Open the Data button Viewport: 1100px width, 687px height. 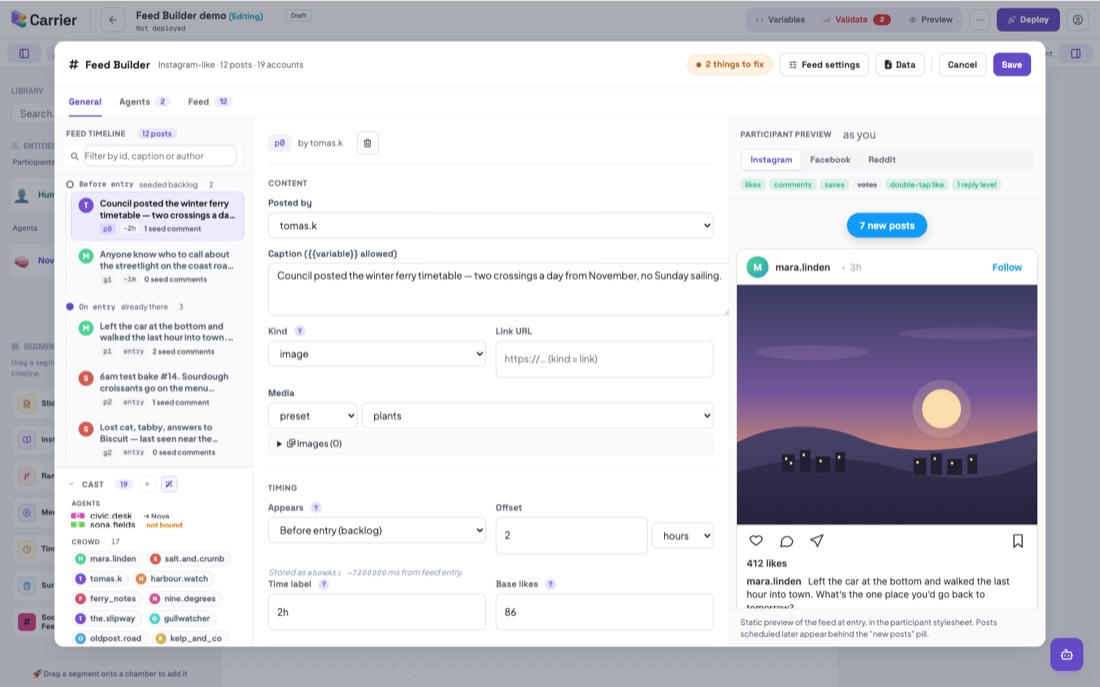point(899,65)
